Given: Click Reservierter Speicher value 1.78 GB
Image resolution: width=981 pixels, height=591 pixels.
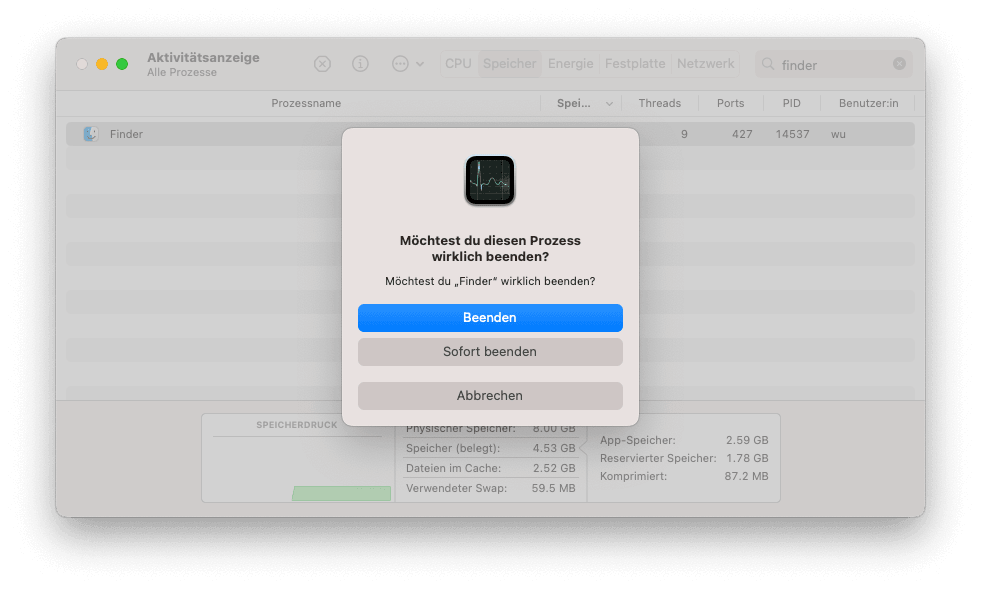Looking at the screenshot, I should (747, 458).
